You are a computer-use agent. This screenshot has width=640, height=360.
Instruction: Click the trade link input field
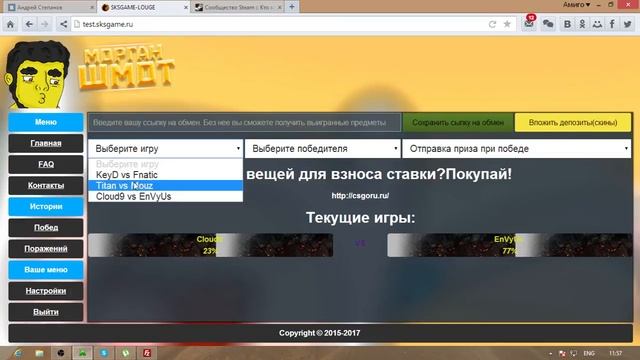(244, 122)
